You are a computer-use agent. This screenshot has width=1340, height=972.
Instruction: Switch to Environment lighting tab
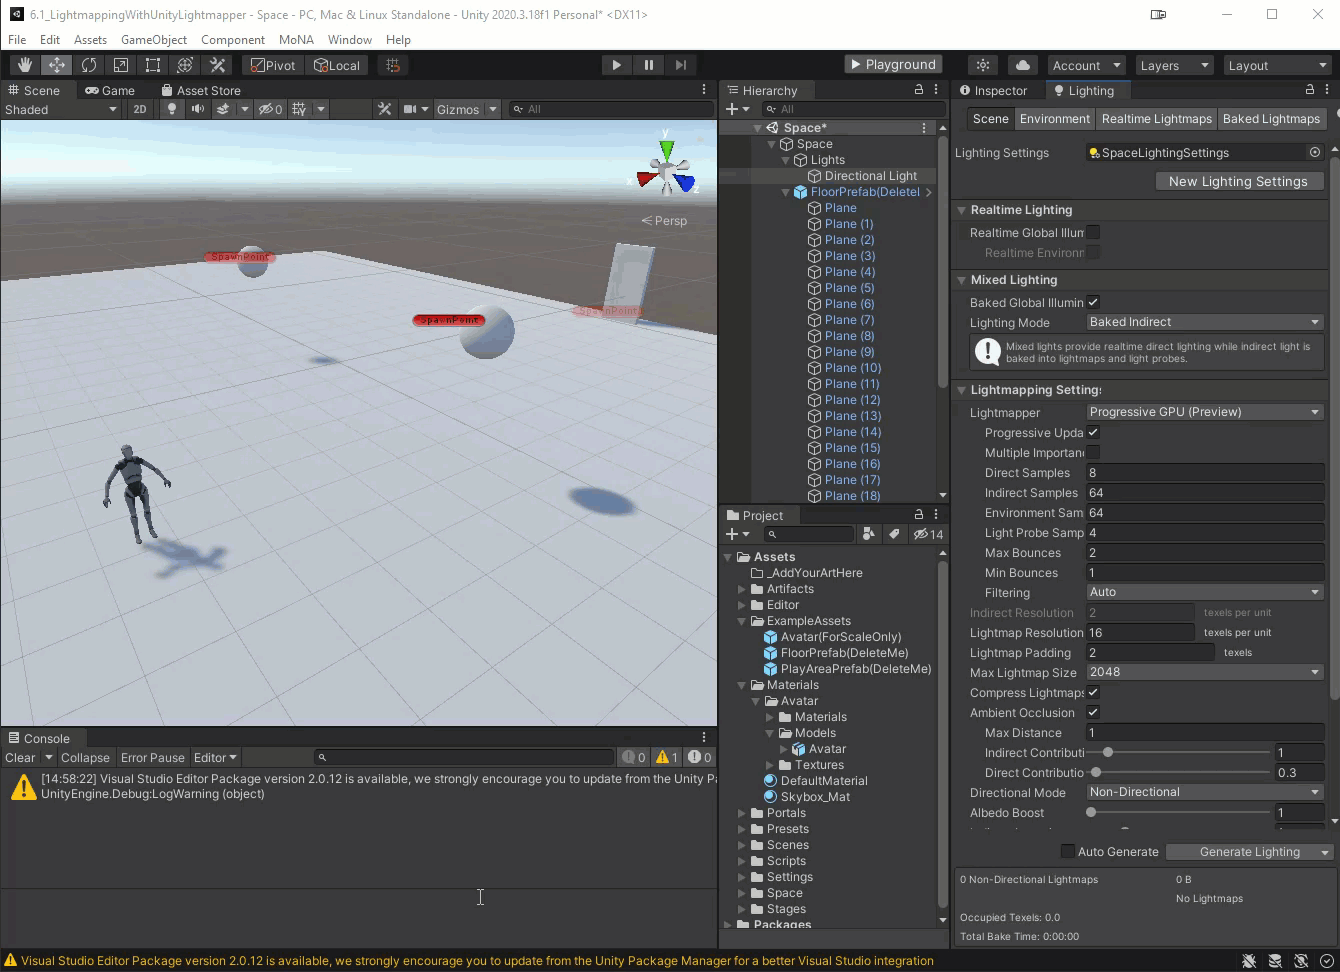[x=1055, y=118]
